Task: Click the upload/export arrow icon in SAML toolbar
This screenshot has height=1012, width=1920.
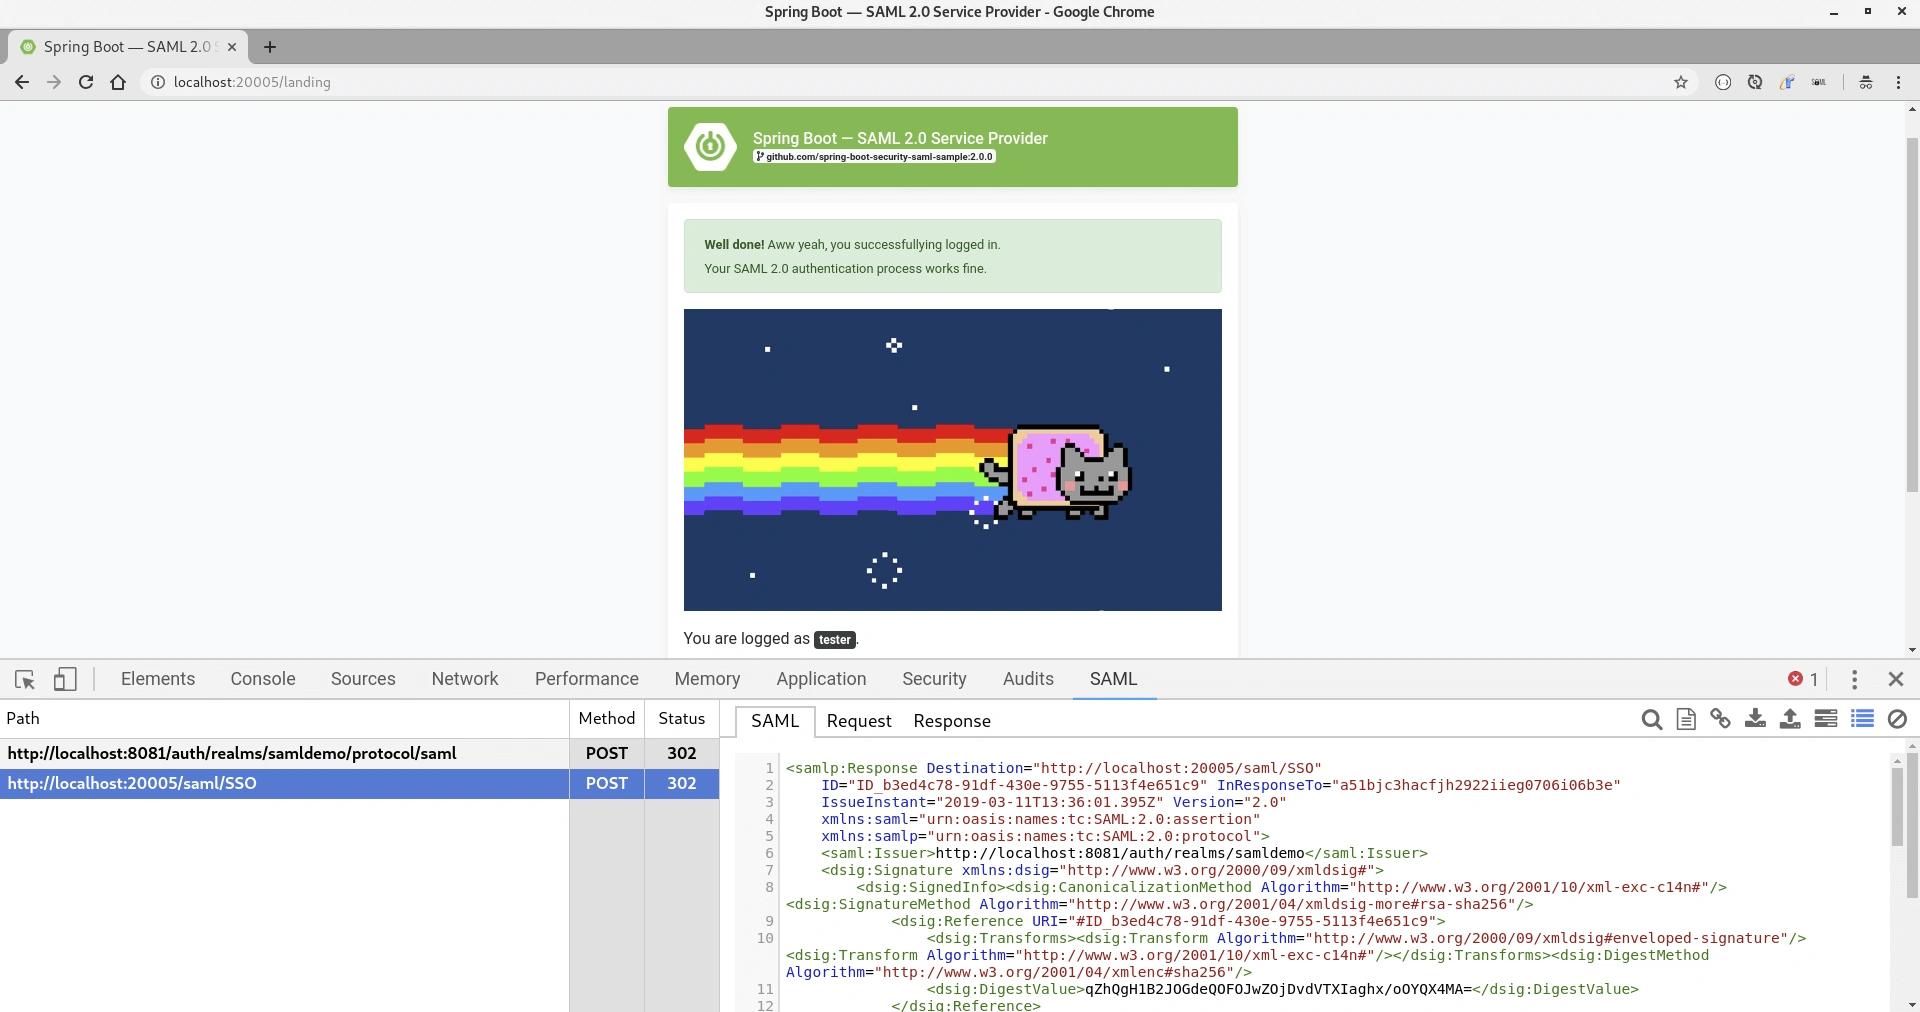Action: pyautogui.click(x=1790, y=719)
